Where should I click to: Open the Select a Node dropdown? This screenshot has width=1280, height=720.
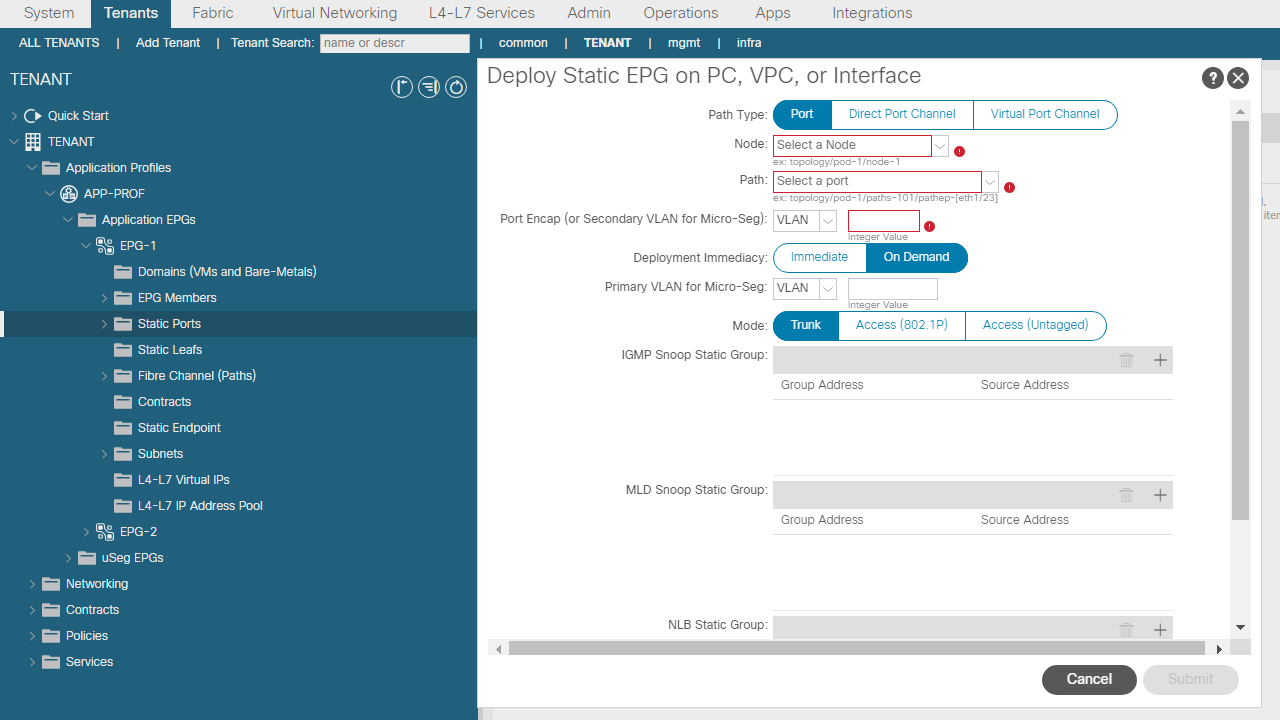pos(940,146)
